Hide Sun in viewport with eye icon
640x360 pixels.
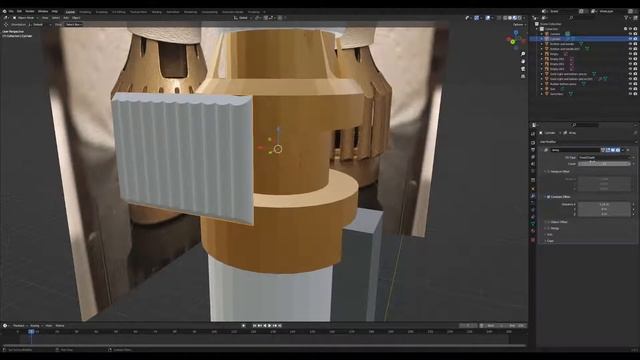coord(630,89)
